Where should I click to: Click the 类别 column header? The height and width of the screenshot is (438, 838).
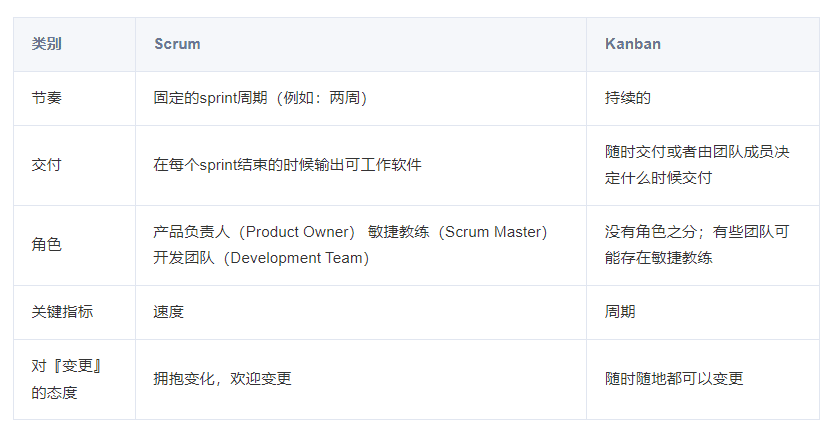click(46, 44)
